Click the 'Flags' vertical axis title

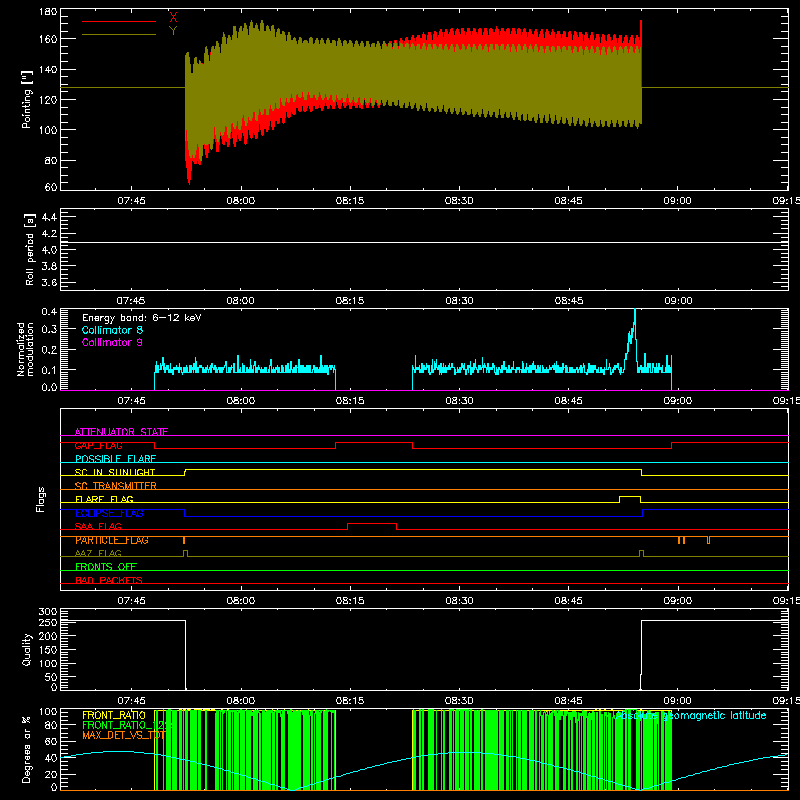[40, 499]
